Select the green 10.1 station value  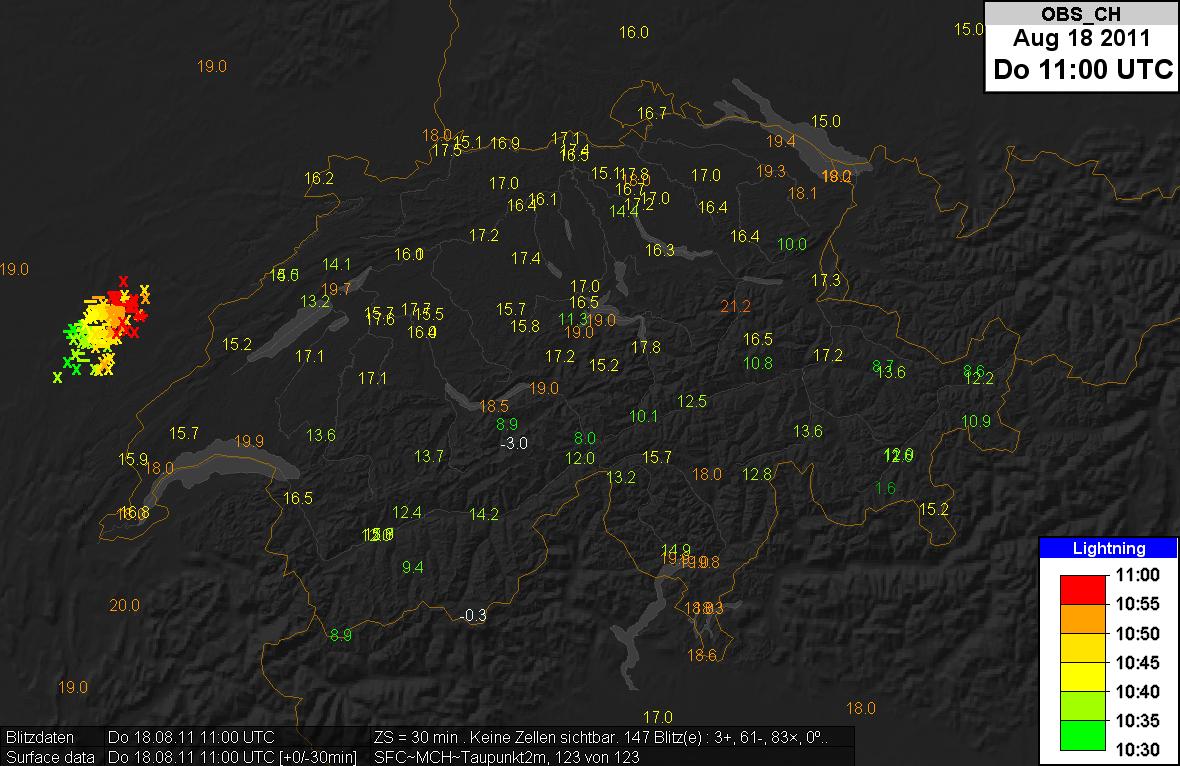(x=643, y=416)
